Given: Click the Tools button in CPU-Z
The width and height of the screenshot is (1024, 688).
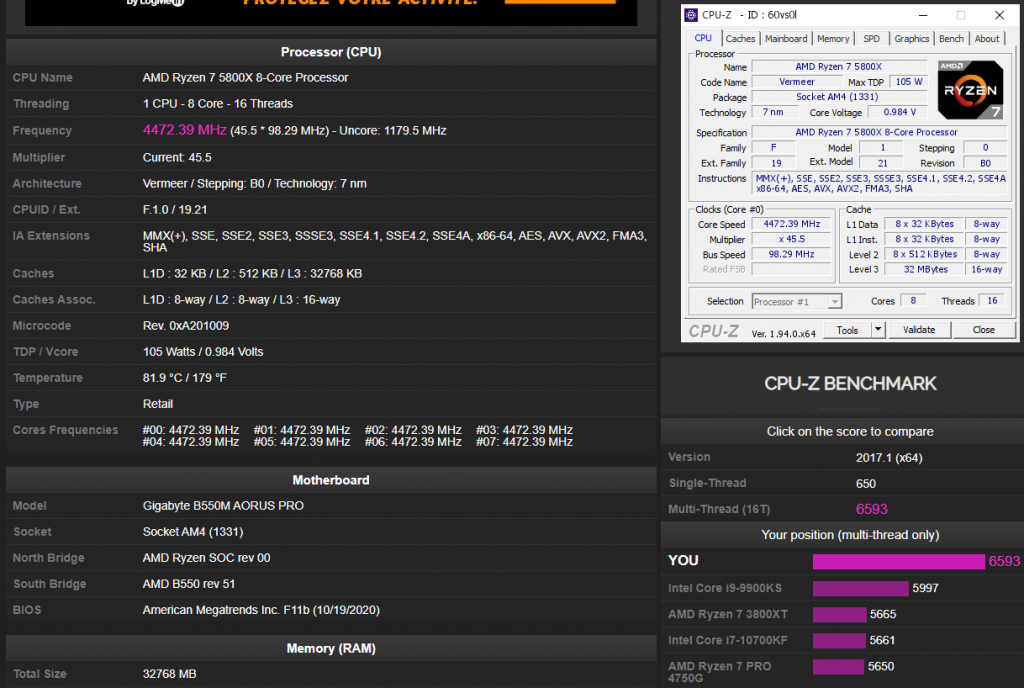Looking at the screenshot, I should click(x=847, y=330).
